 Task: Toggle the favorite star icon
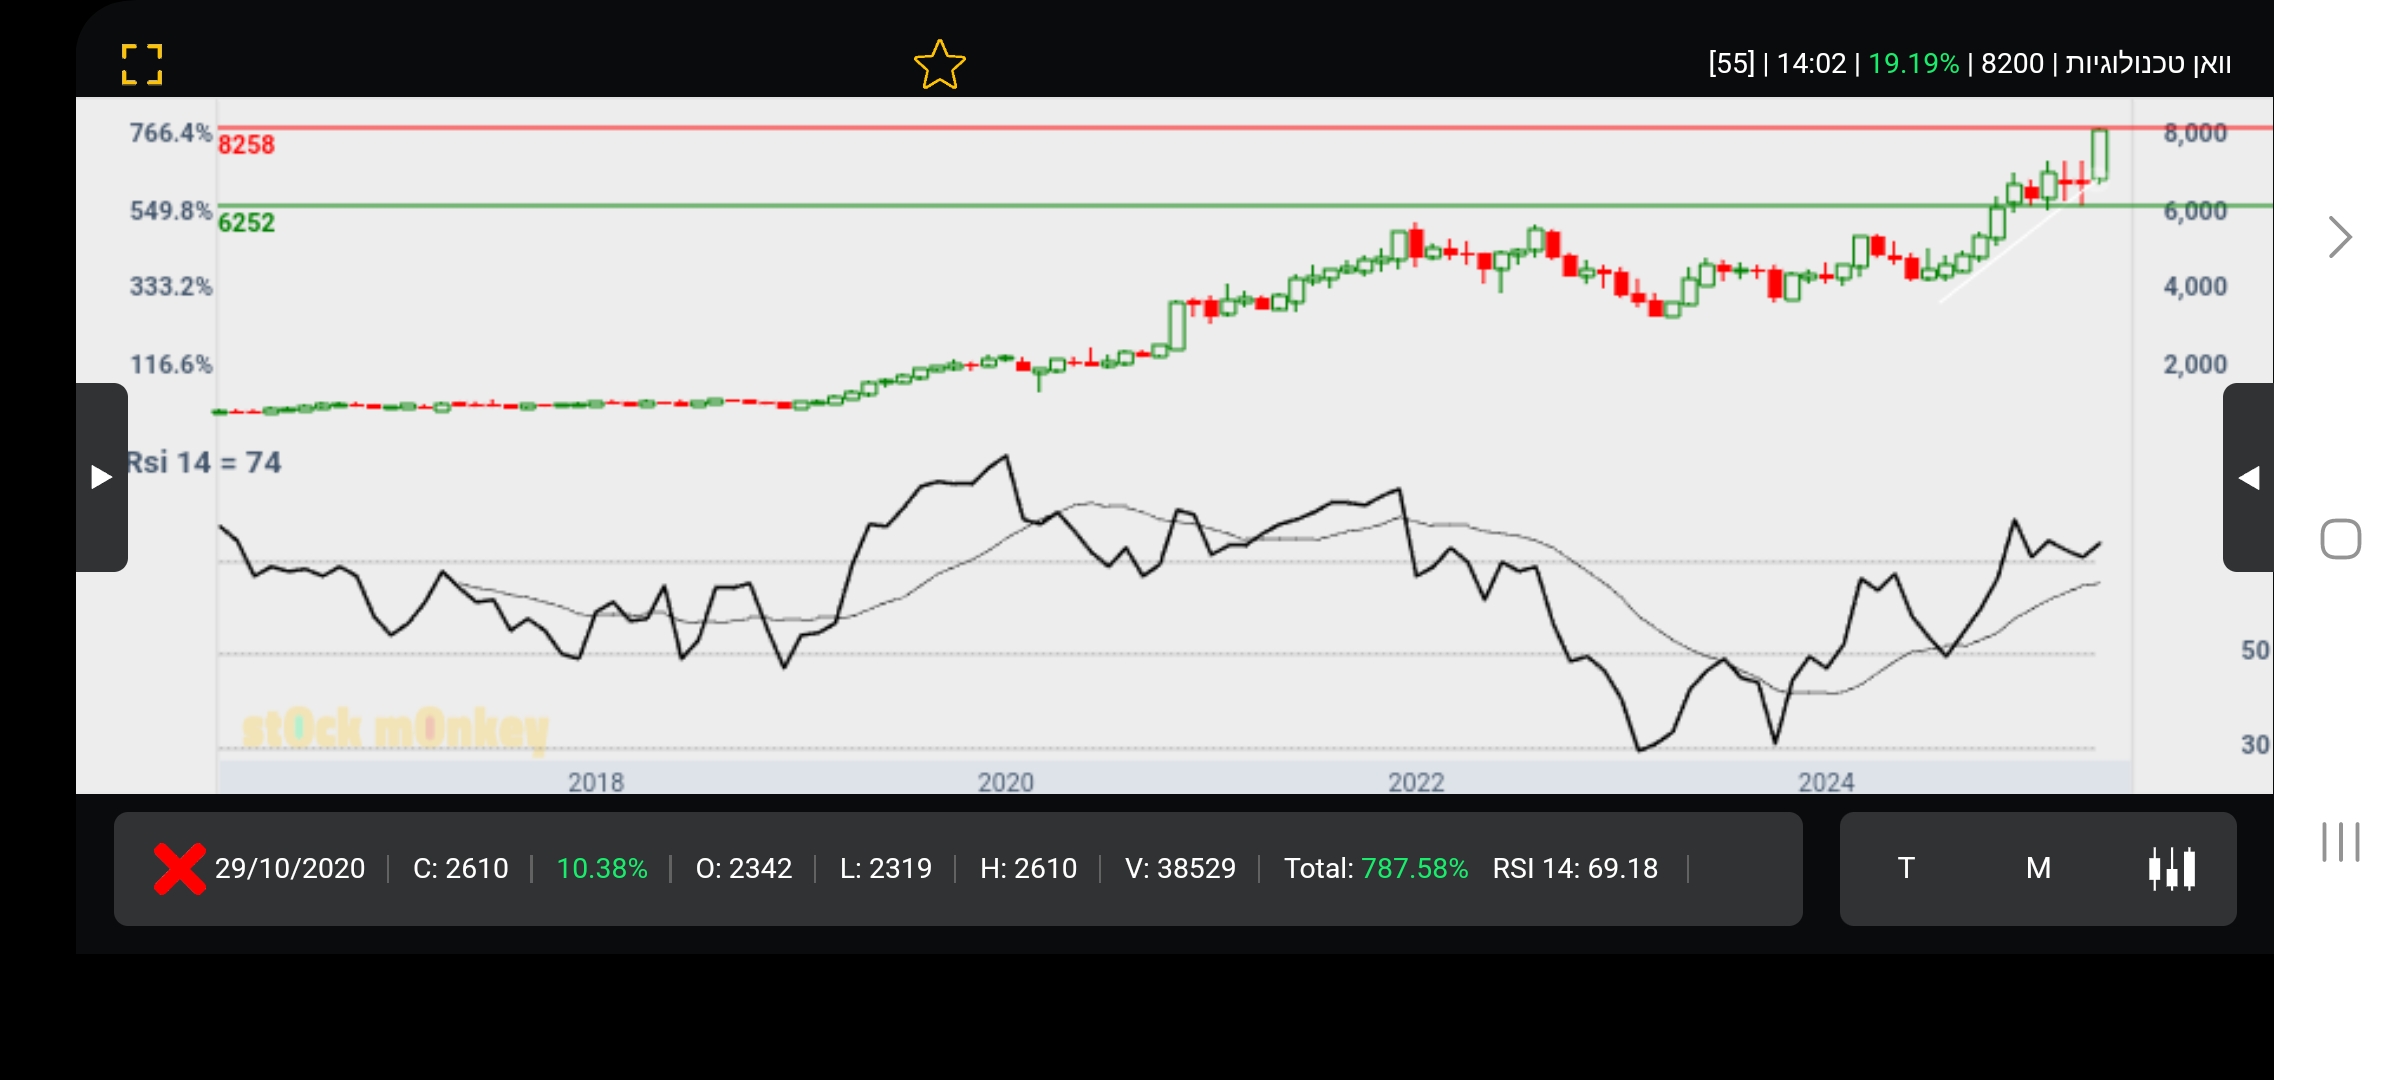[x=939, y=65]
